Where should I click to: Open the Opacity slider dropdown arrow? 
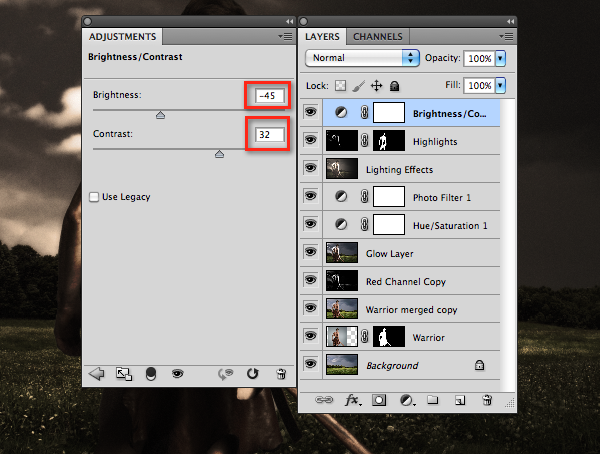tap(500, 58)
